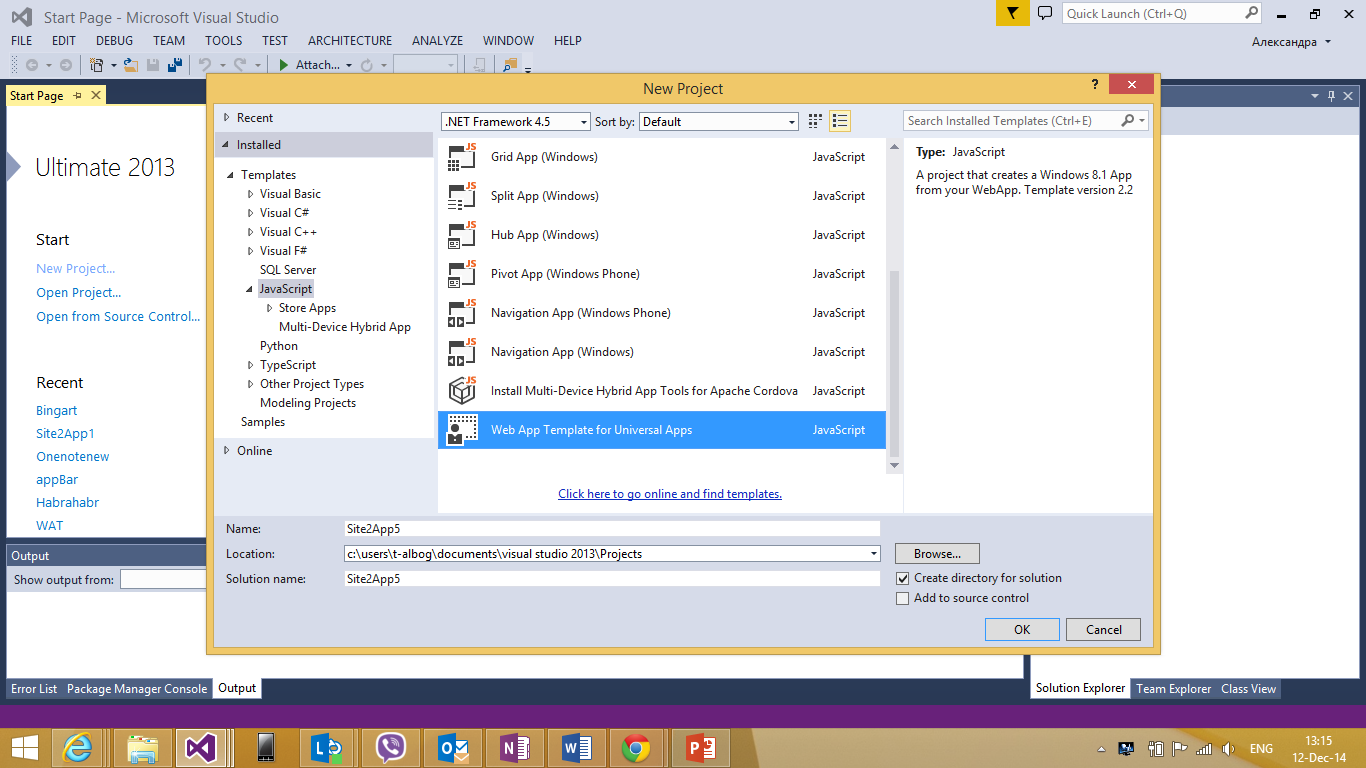Toggle Create directory for solution checkbox
The height and width of the screenshot is (768, 1366).
903,578
